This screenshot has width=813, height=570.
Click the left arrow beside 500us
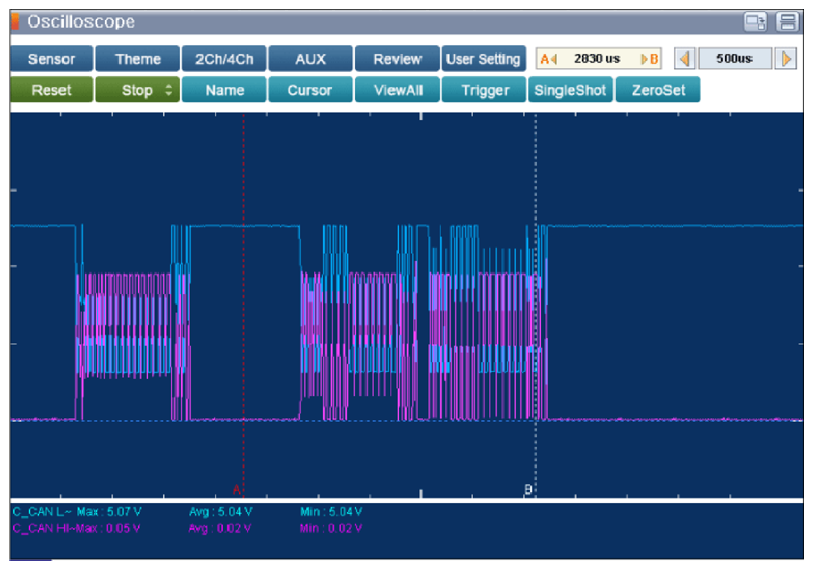pos(685,59)
